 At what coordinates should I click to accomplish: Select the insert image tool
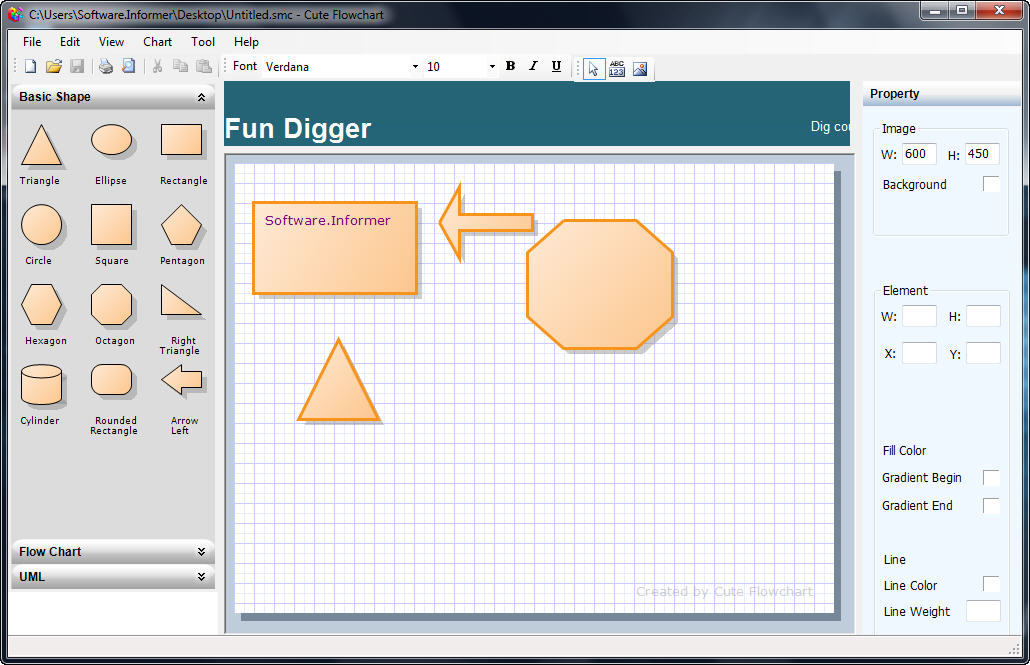coord(640,68)
